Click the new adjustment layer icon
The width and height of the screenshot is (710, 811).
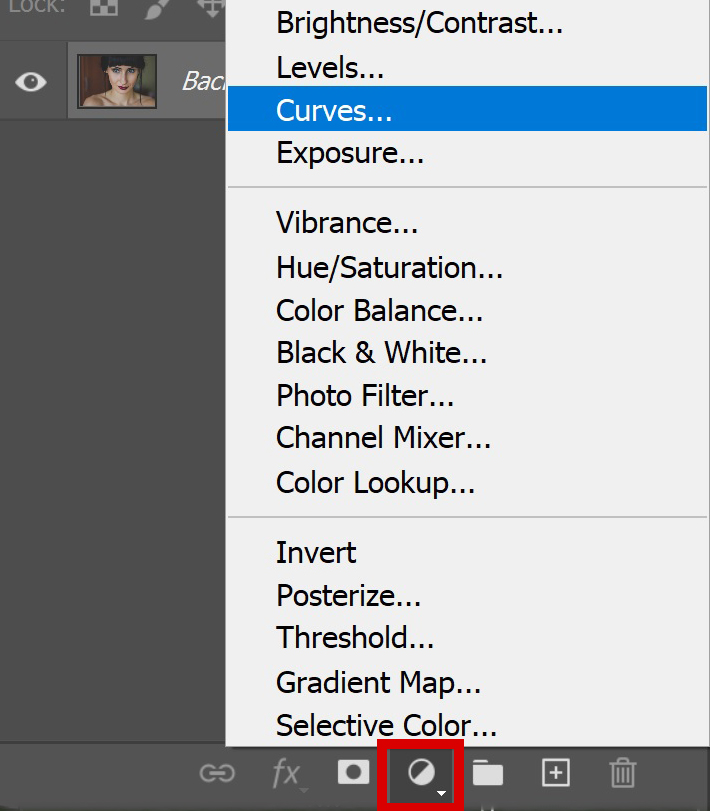(x=421, y=773)
